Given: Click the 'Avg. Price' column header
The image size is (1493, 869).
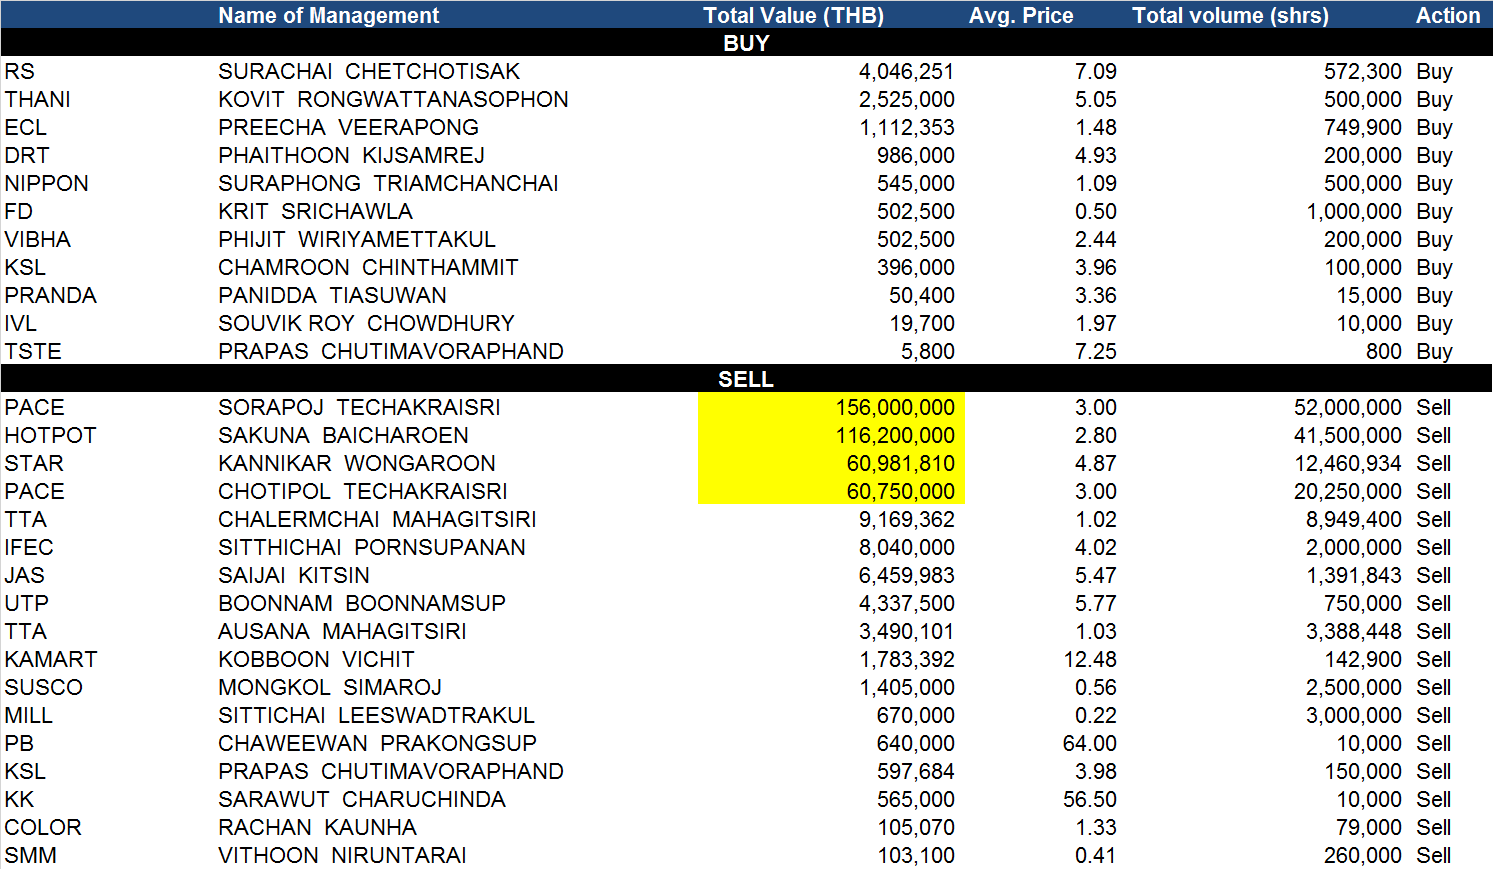Looking at the screenshot, I should coord(1021,15).
